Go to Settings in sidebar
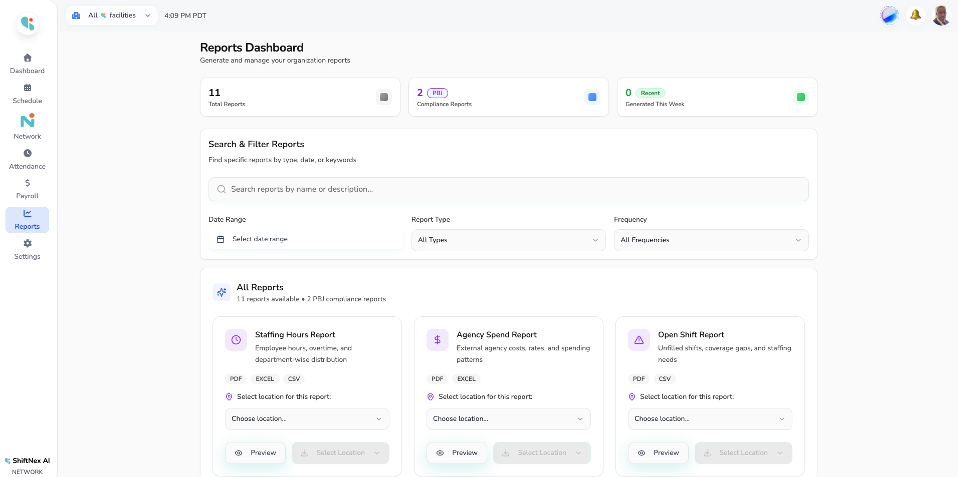 [27, 249]
